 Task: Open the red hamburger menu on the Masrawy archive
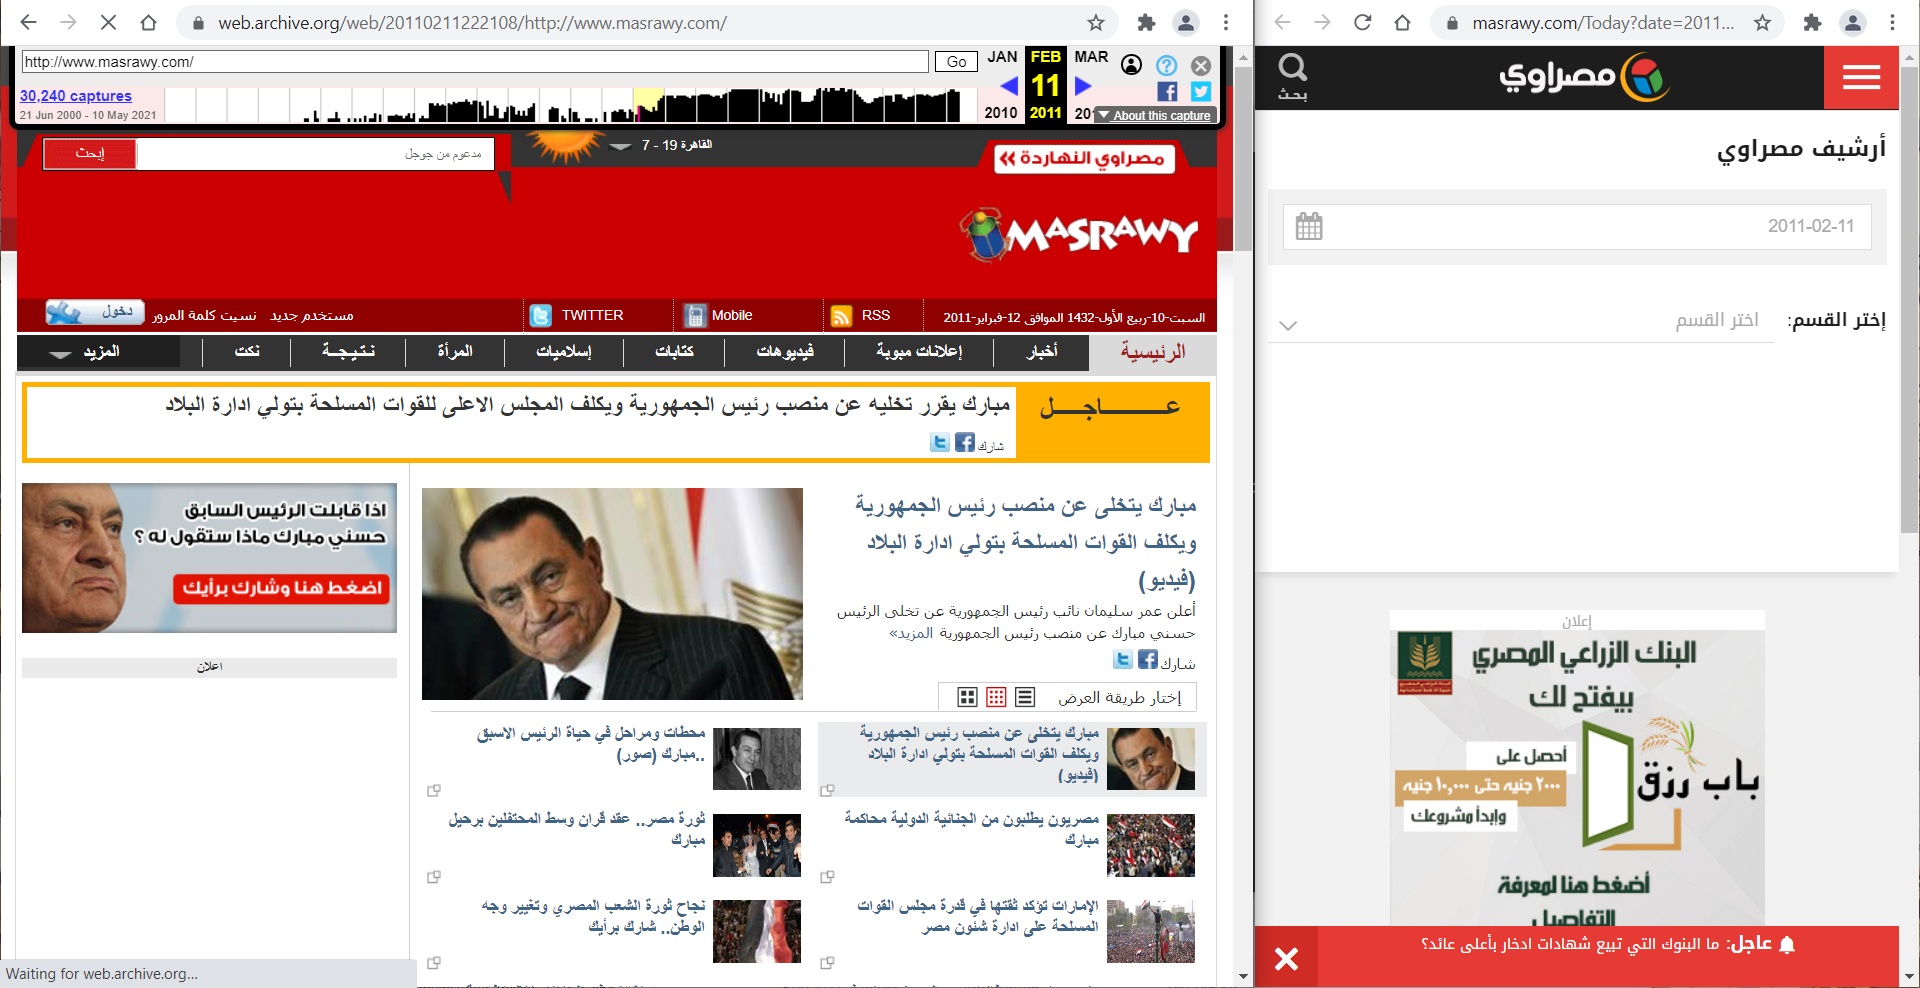point(1861,77)
